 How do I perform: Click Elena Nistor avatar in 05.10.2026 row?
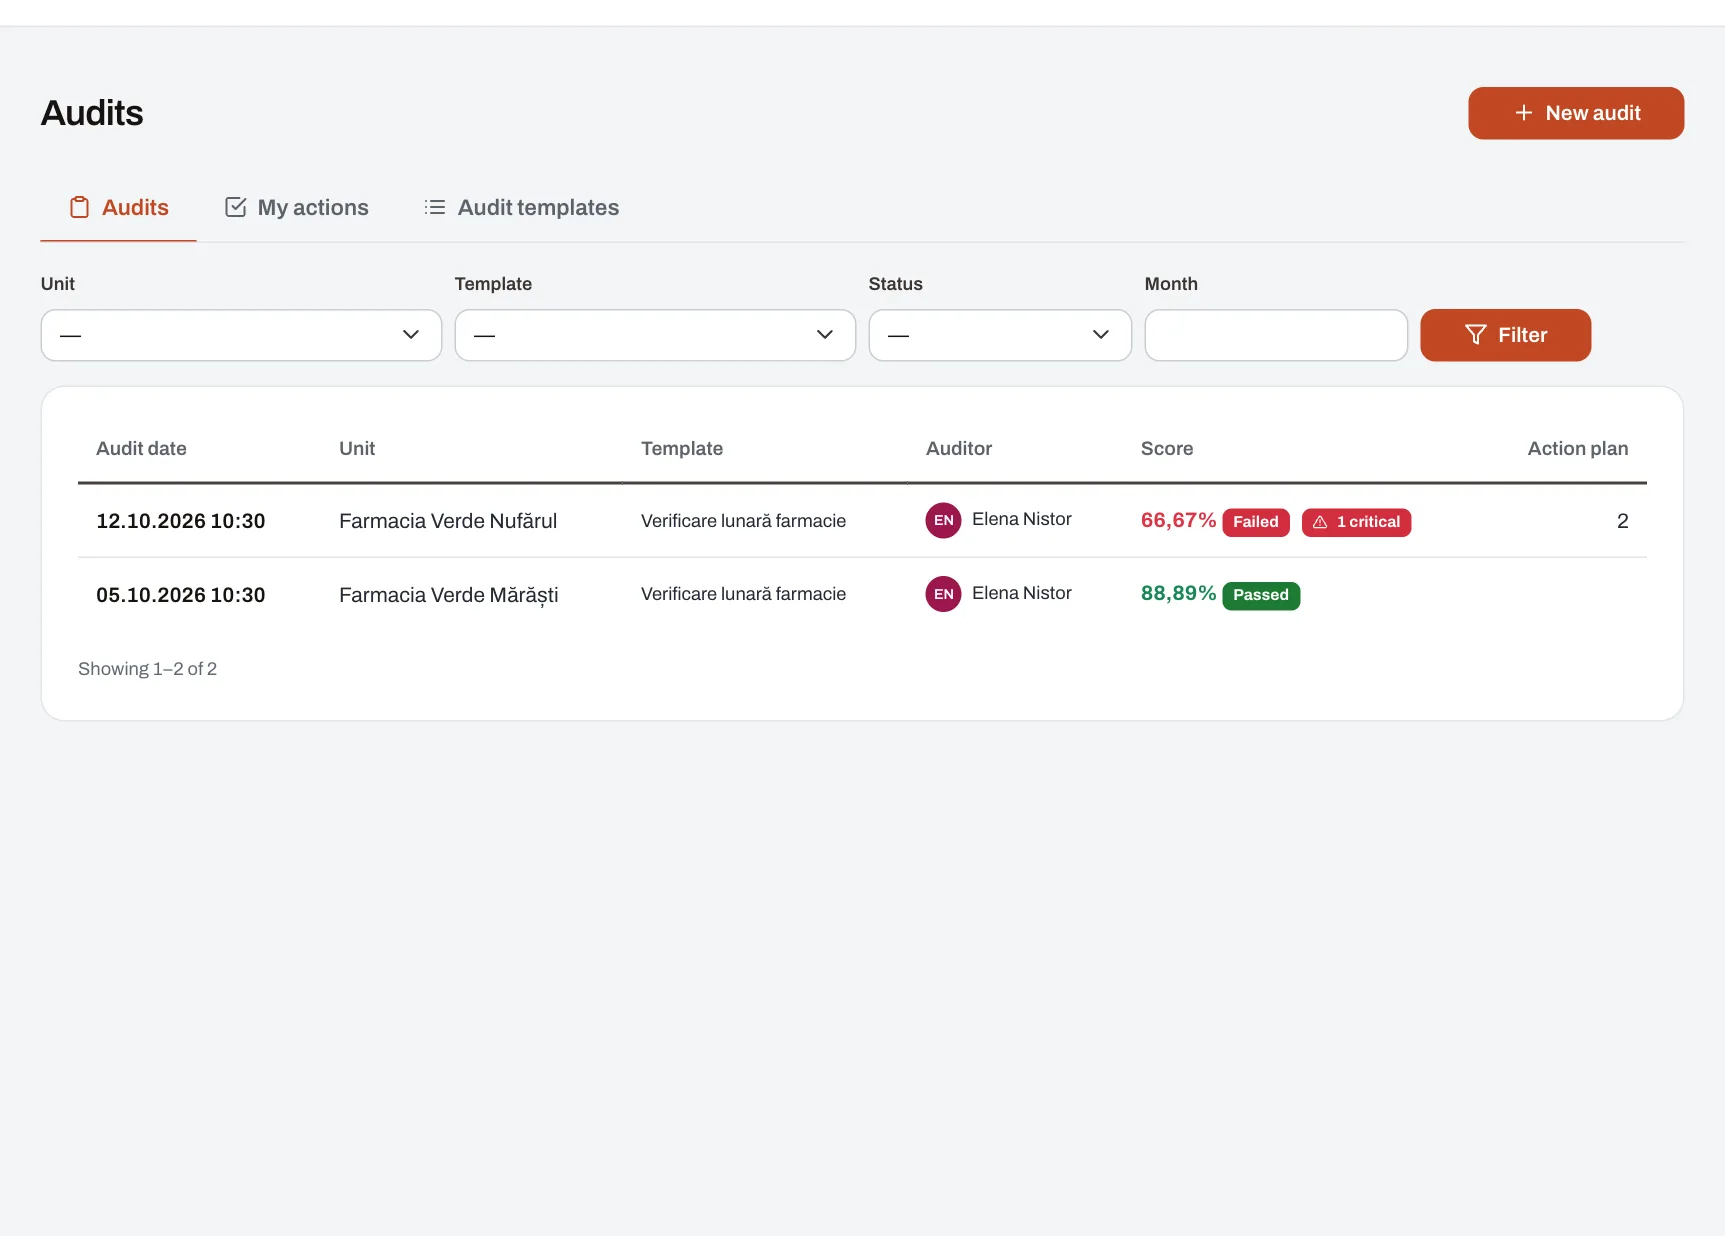pyautogui.click(x=943, y=594)
